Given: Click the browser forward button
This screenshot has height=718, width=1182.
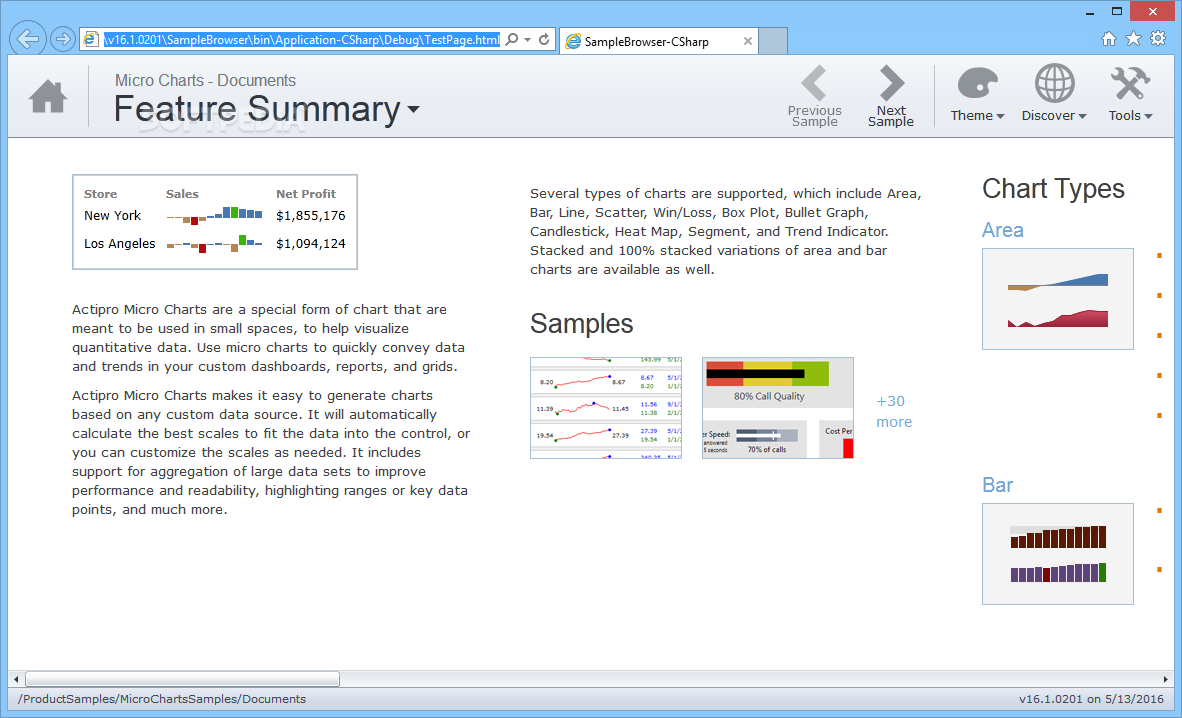Looking at the screenshot, I should coord(63,39).
